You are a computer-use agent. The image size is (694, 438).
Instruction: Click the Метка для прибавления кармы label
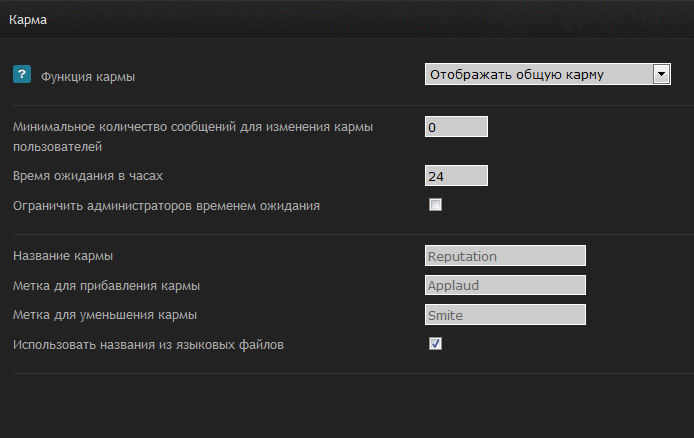(x=106, y=286)
